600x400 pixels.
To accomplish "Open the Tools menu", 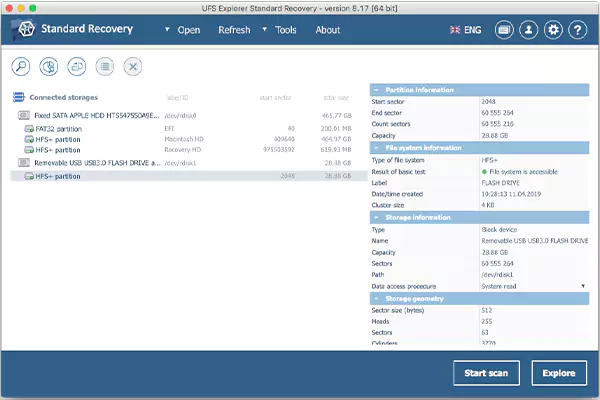I will point(285,30).
